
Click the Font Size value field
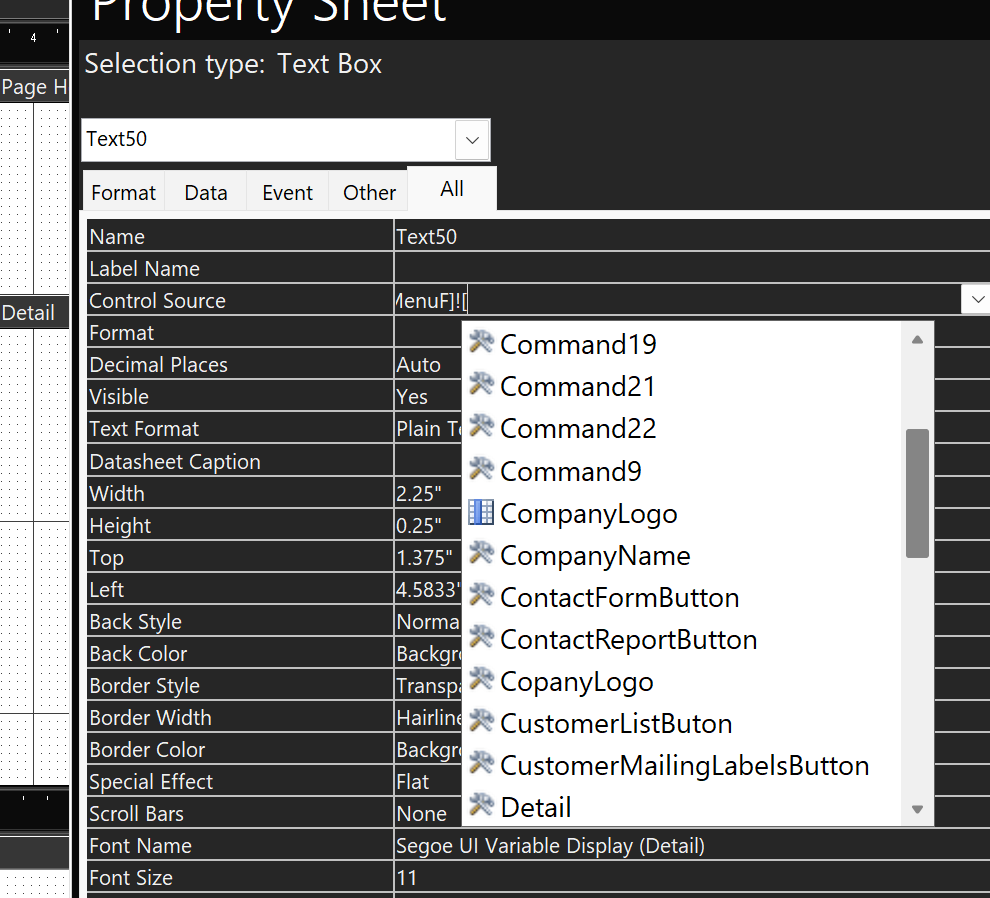(x=690, y=878)
